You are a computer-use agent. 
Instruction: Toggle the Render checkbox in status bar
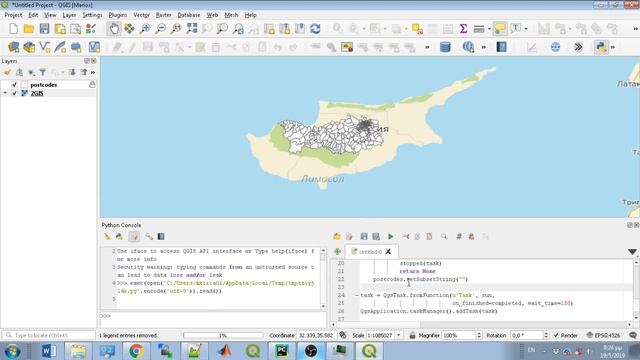[x=556, y=335]
